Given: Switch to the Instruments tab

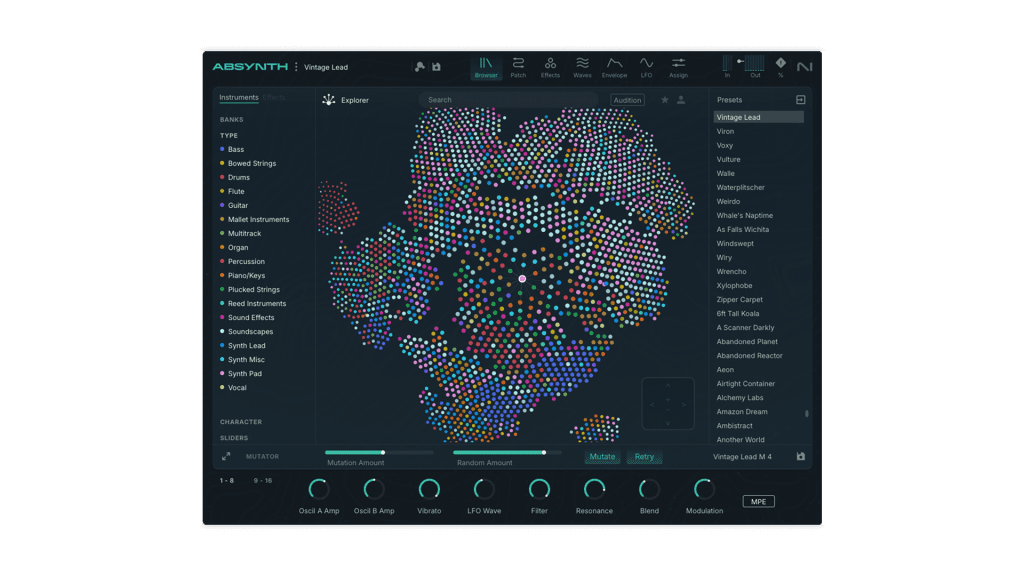Looking at the screenshot, I should coord(239,98).
